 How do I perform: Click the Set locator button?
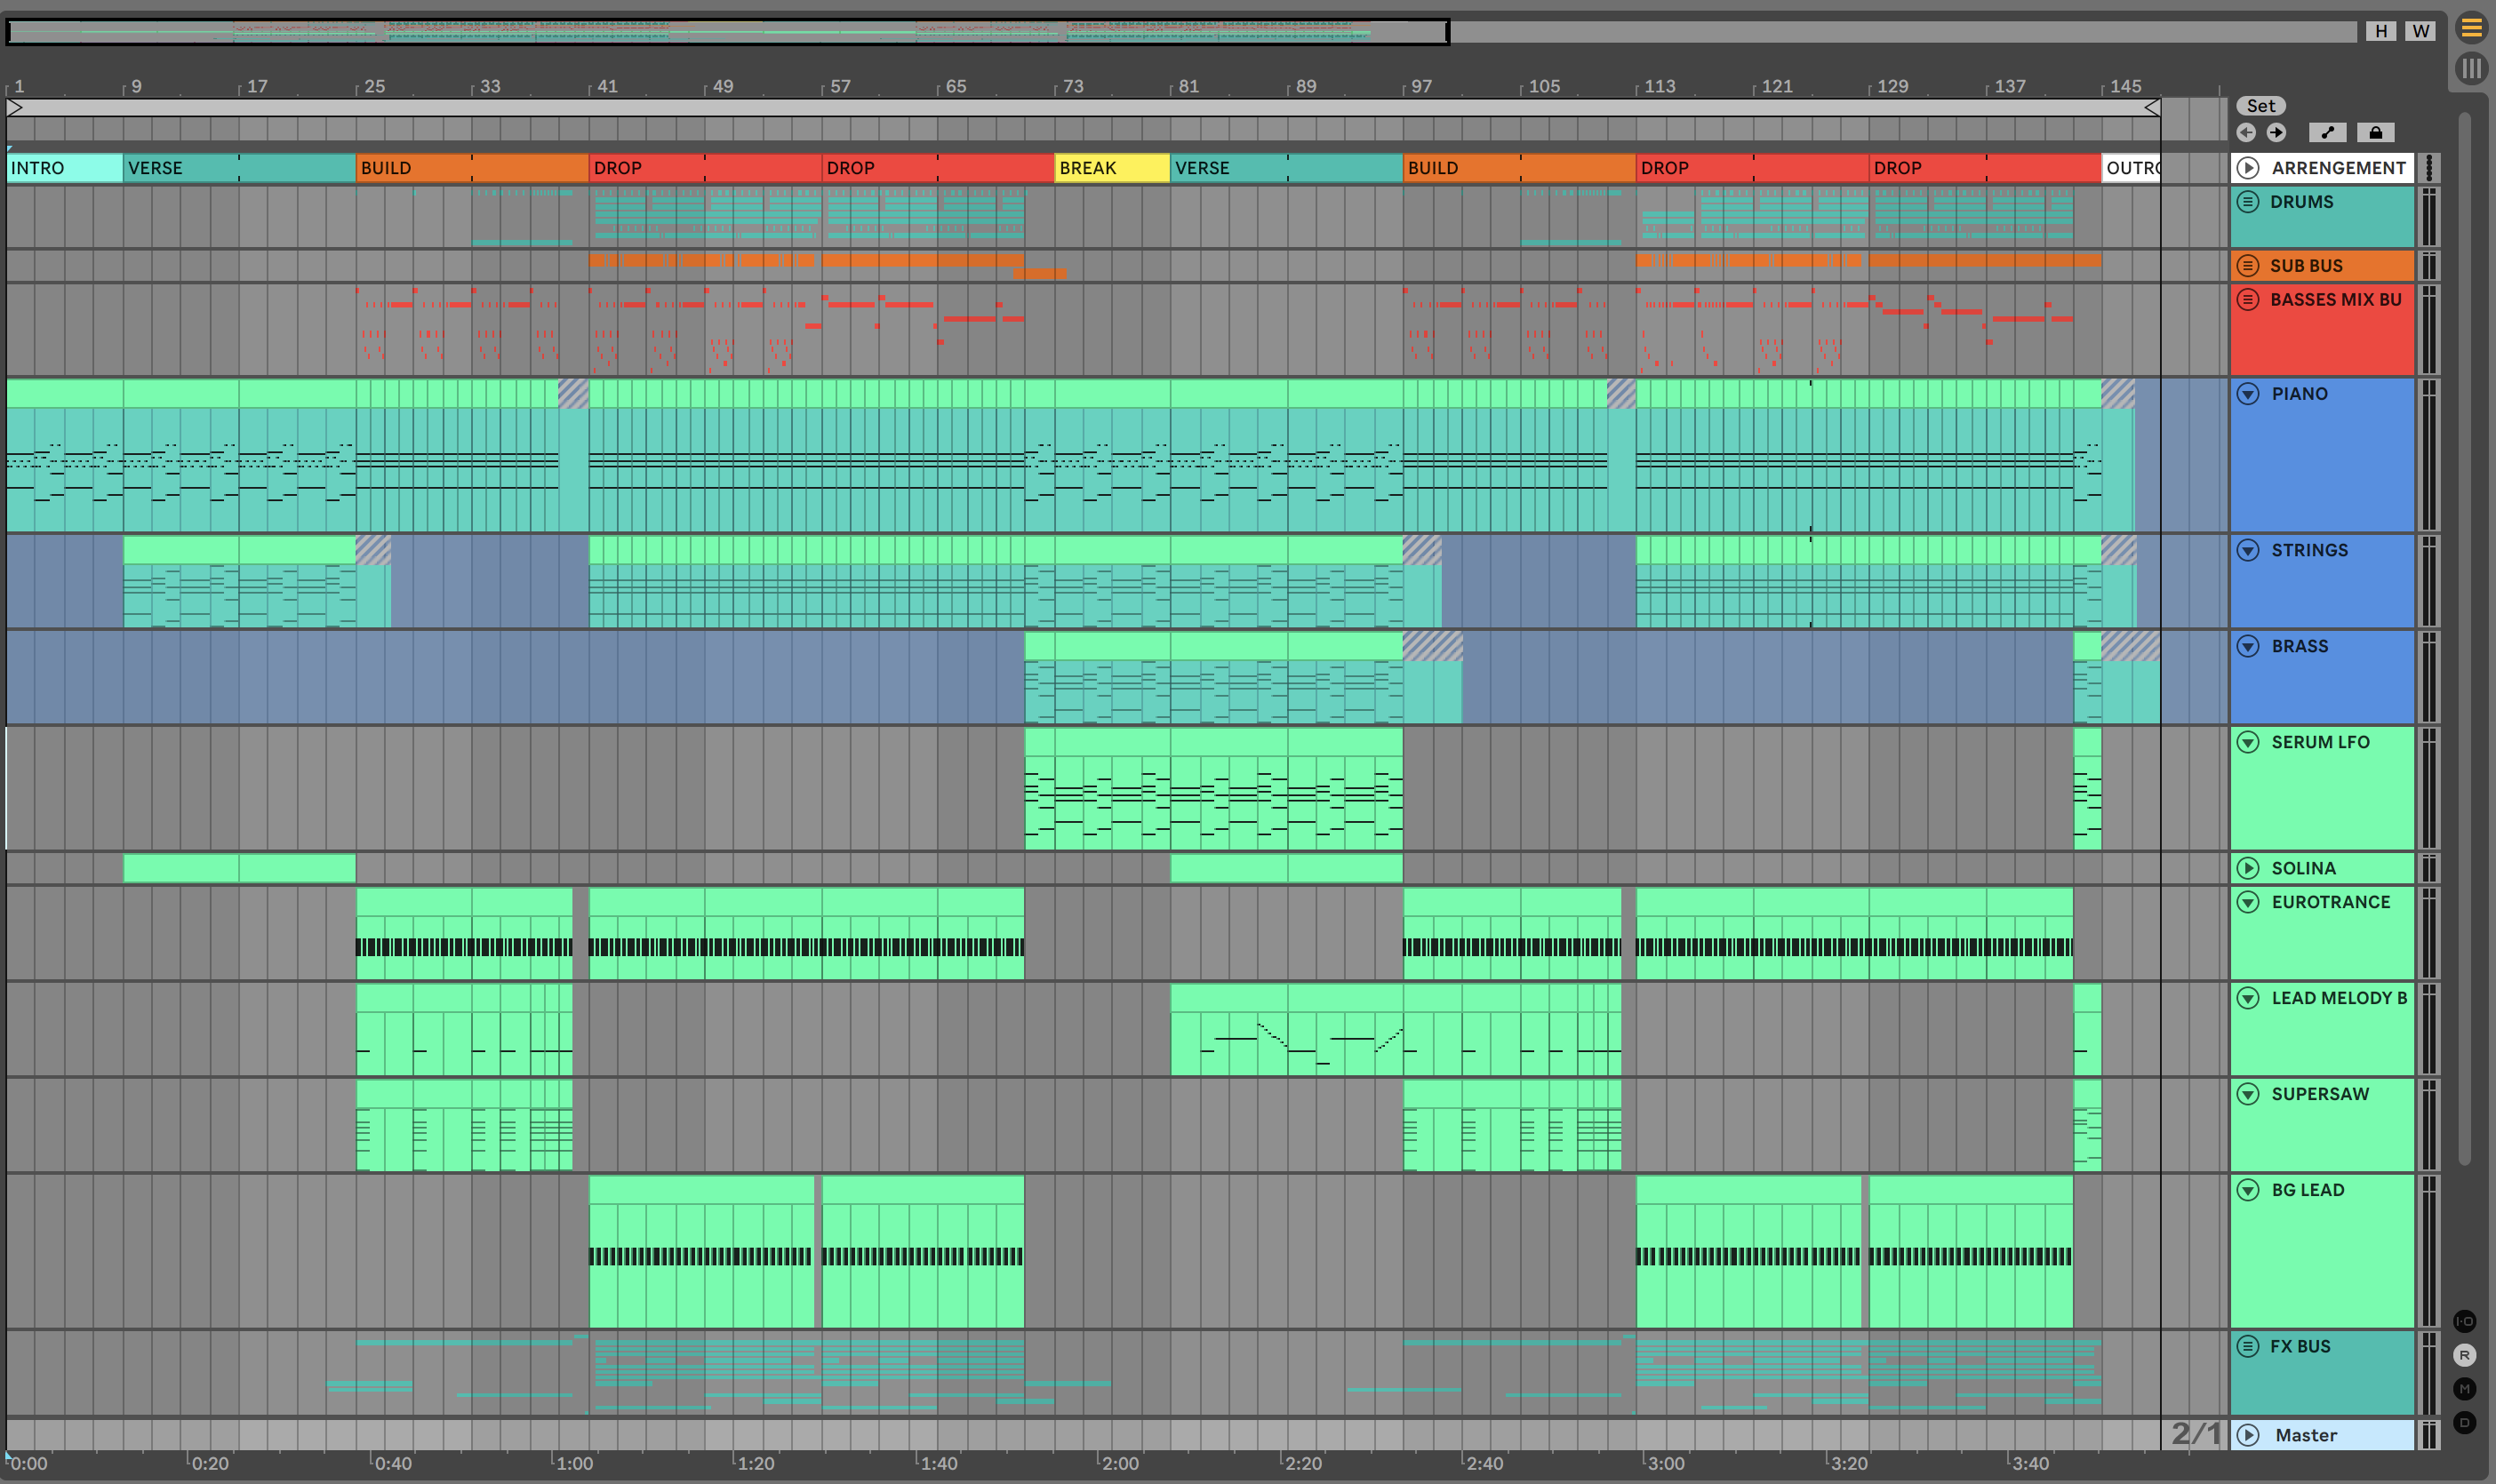[2261, 106]
